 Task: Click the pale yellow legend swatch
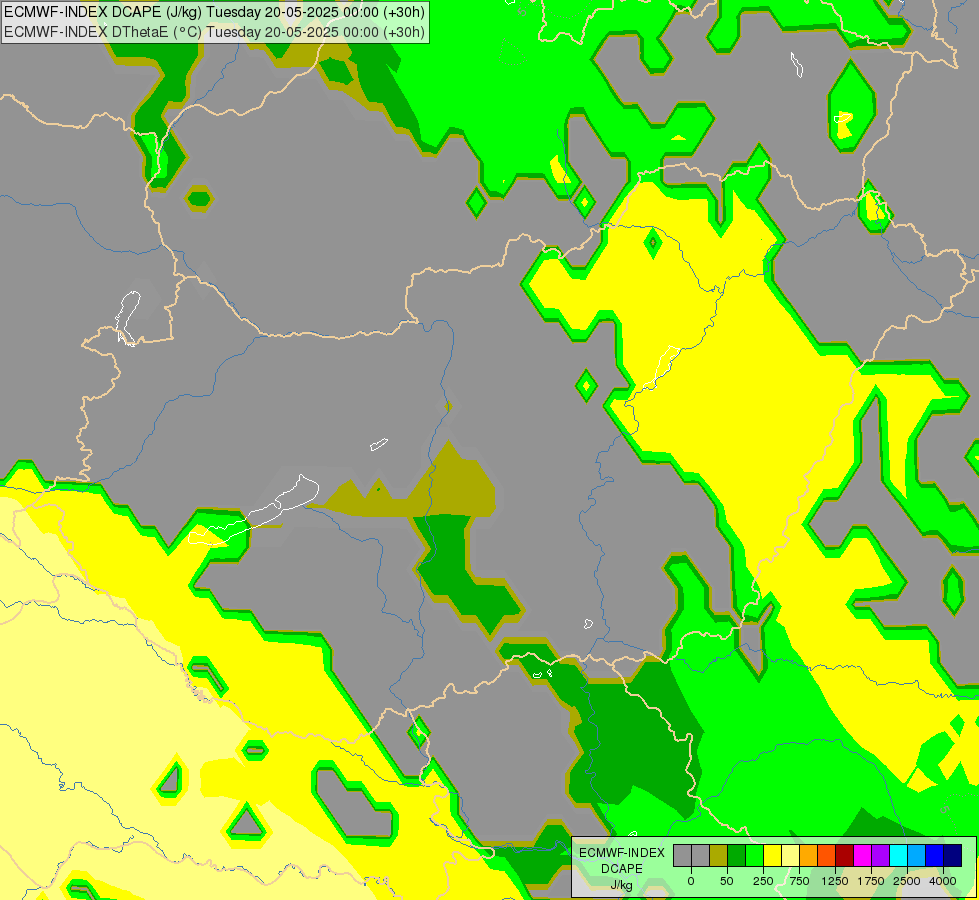click(x=790, y=855)
